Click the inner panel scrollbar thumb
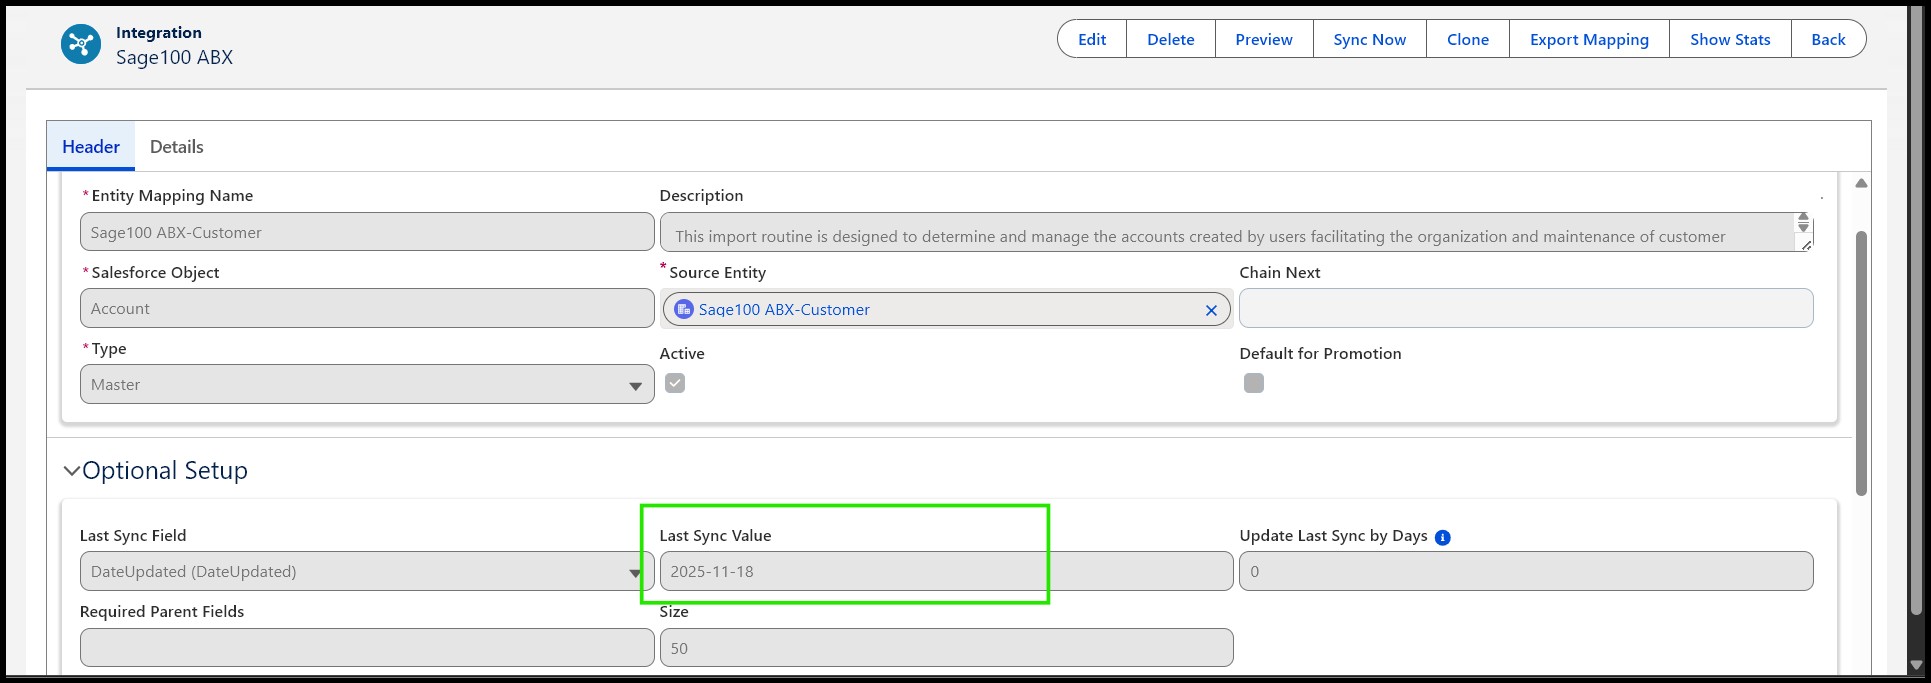 (1861, 363)
